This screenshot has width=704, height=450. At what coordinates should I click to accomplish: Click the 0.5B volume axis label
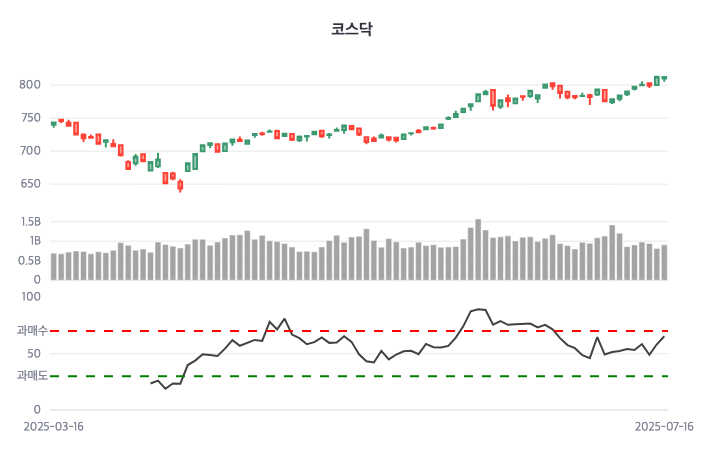tap(29, 260)
